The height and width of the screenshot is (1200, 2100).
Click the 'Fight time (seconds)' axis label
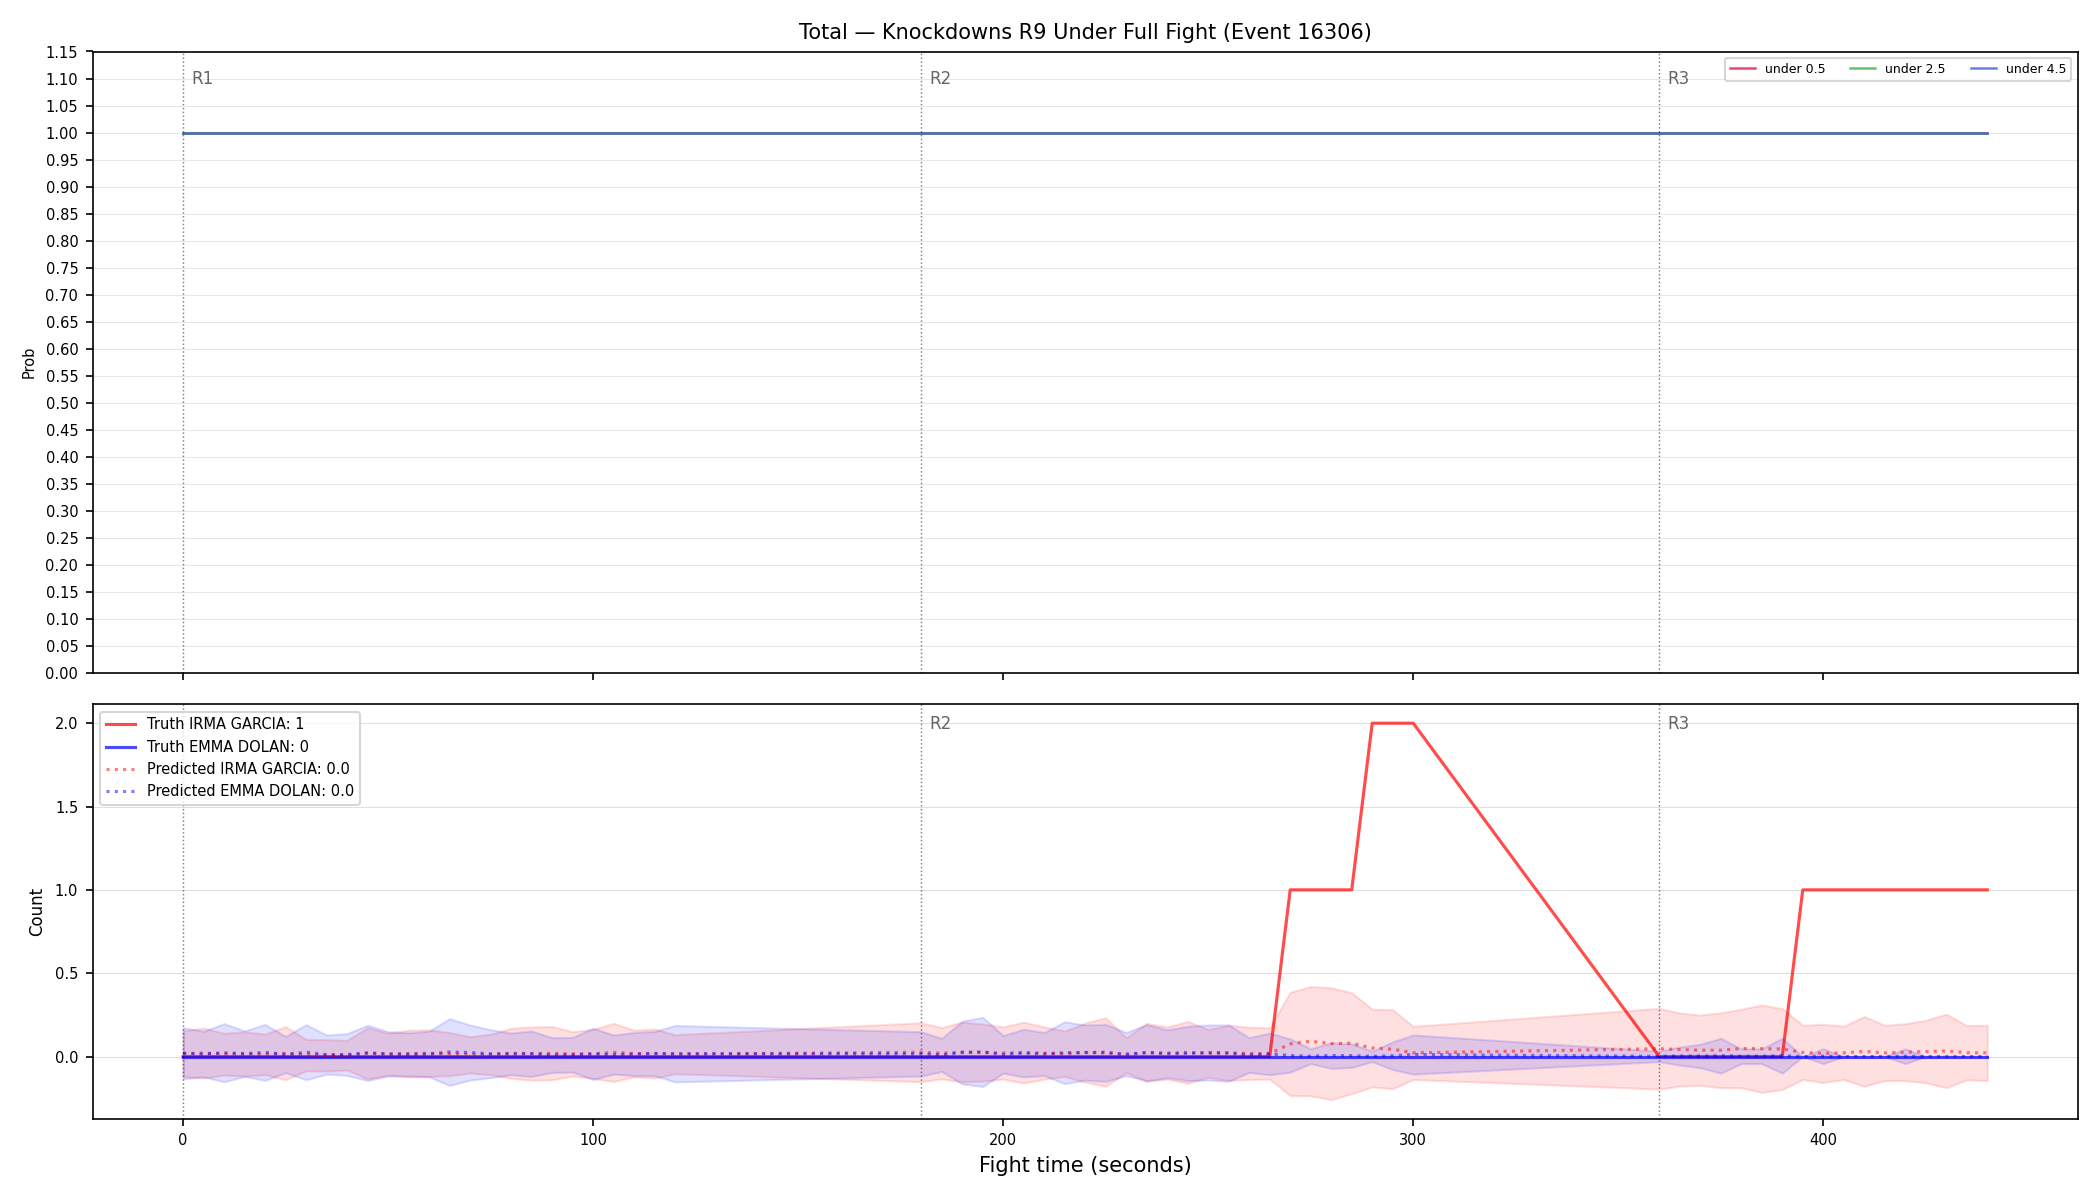point(1085,1165)
